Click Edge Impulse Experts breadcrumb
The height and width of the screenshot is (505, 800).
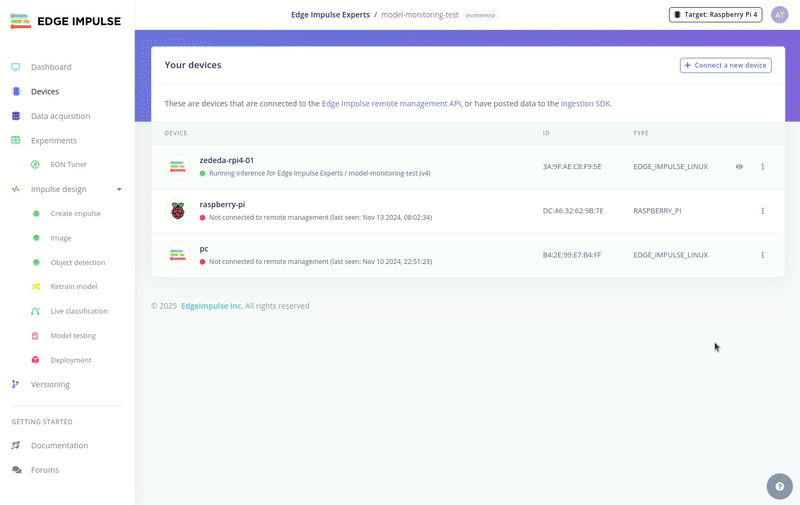click(330, 15)
